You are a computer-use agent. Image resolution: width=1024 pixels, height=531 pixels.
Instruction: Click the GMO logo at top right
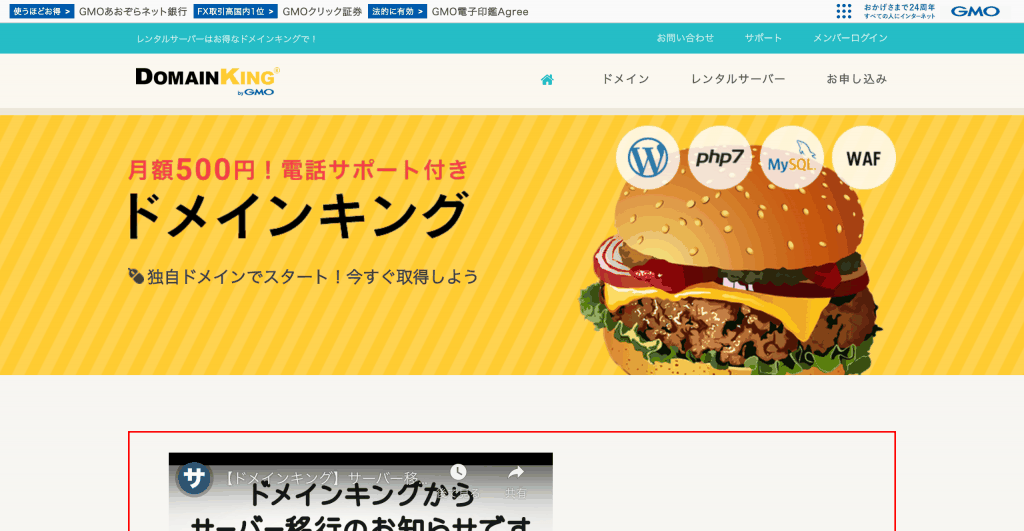point(975,11)
